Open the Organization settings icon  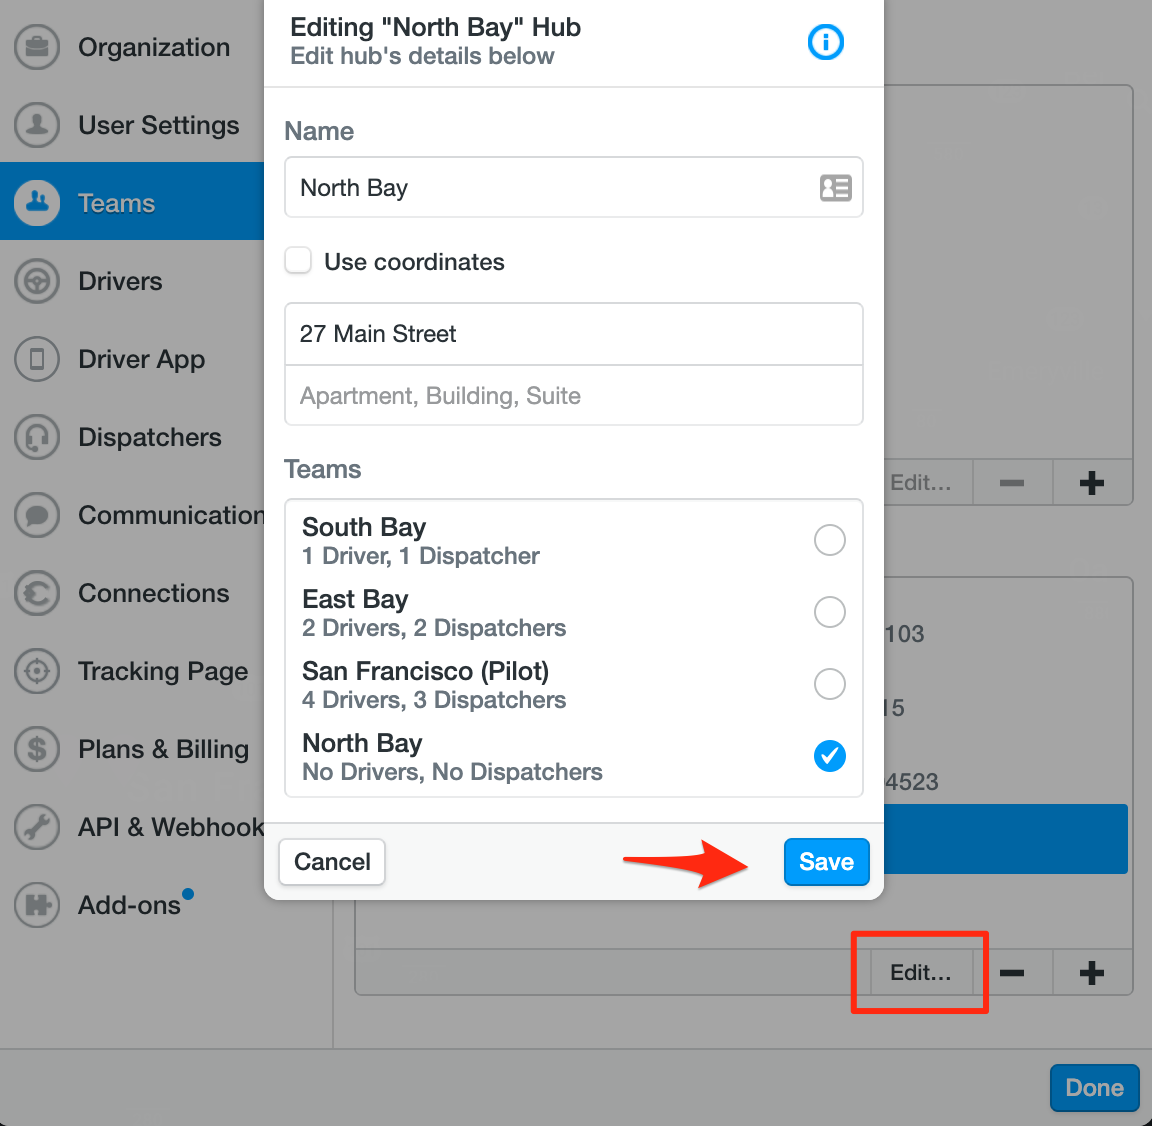click(x=37, y=47)
